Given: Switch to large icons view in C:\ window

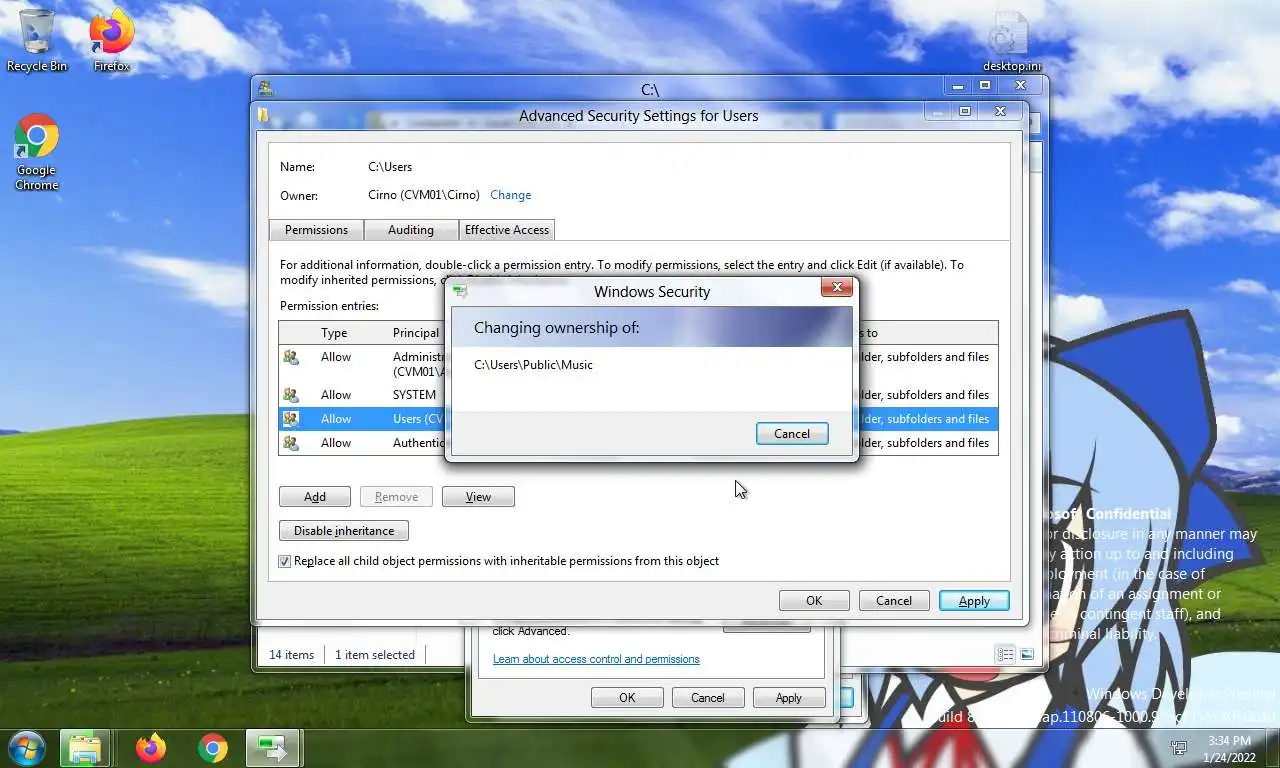Looking at the screenshot, I should 1027,654.
